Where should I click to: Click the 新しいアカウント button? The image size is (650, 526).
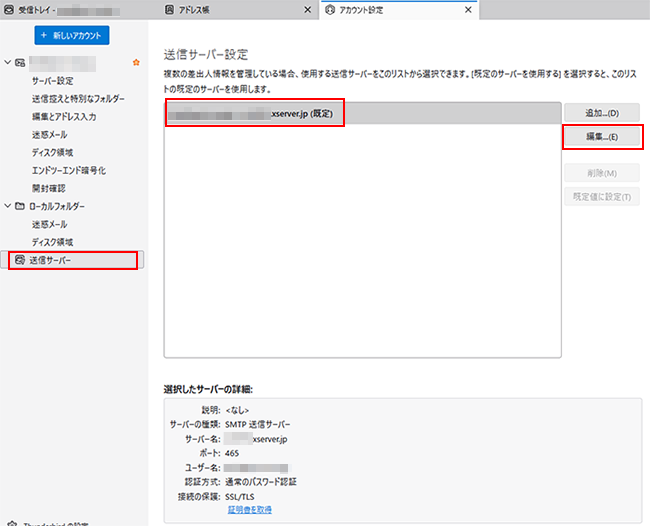(72, 35)
